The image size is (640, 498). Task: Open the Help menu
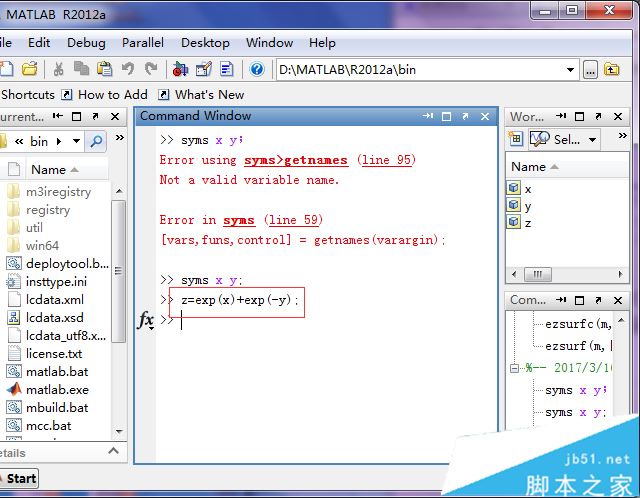pyautogui.click(x=322, y=43)
